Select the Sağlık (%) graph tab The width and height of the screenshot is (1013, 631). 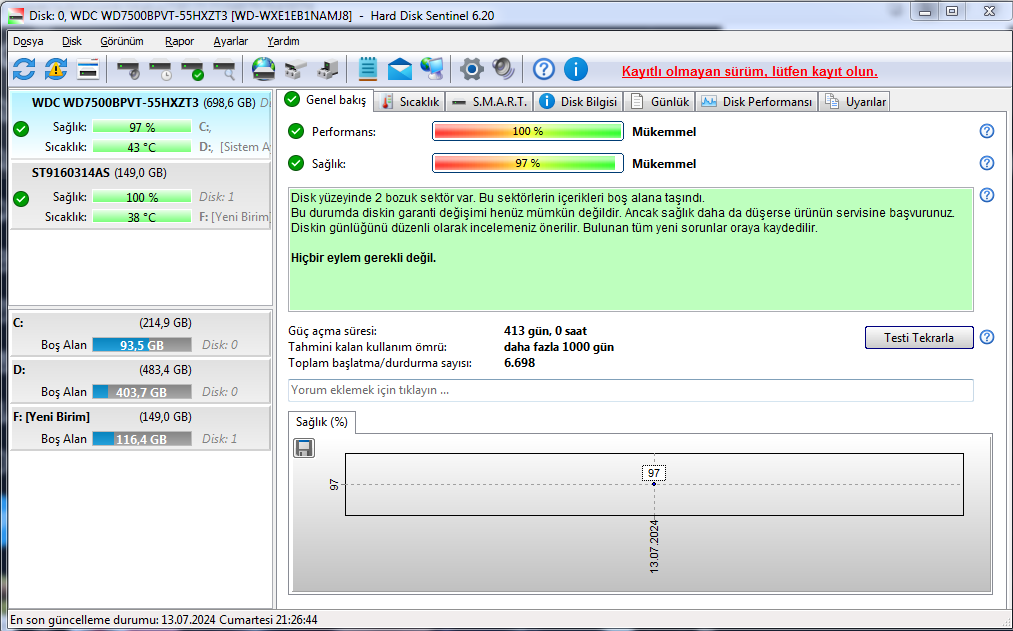tap(322, 422)
